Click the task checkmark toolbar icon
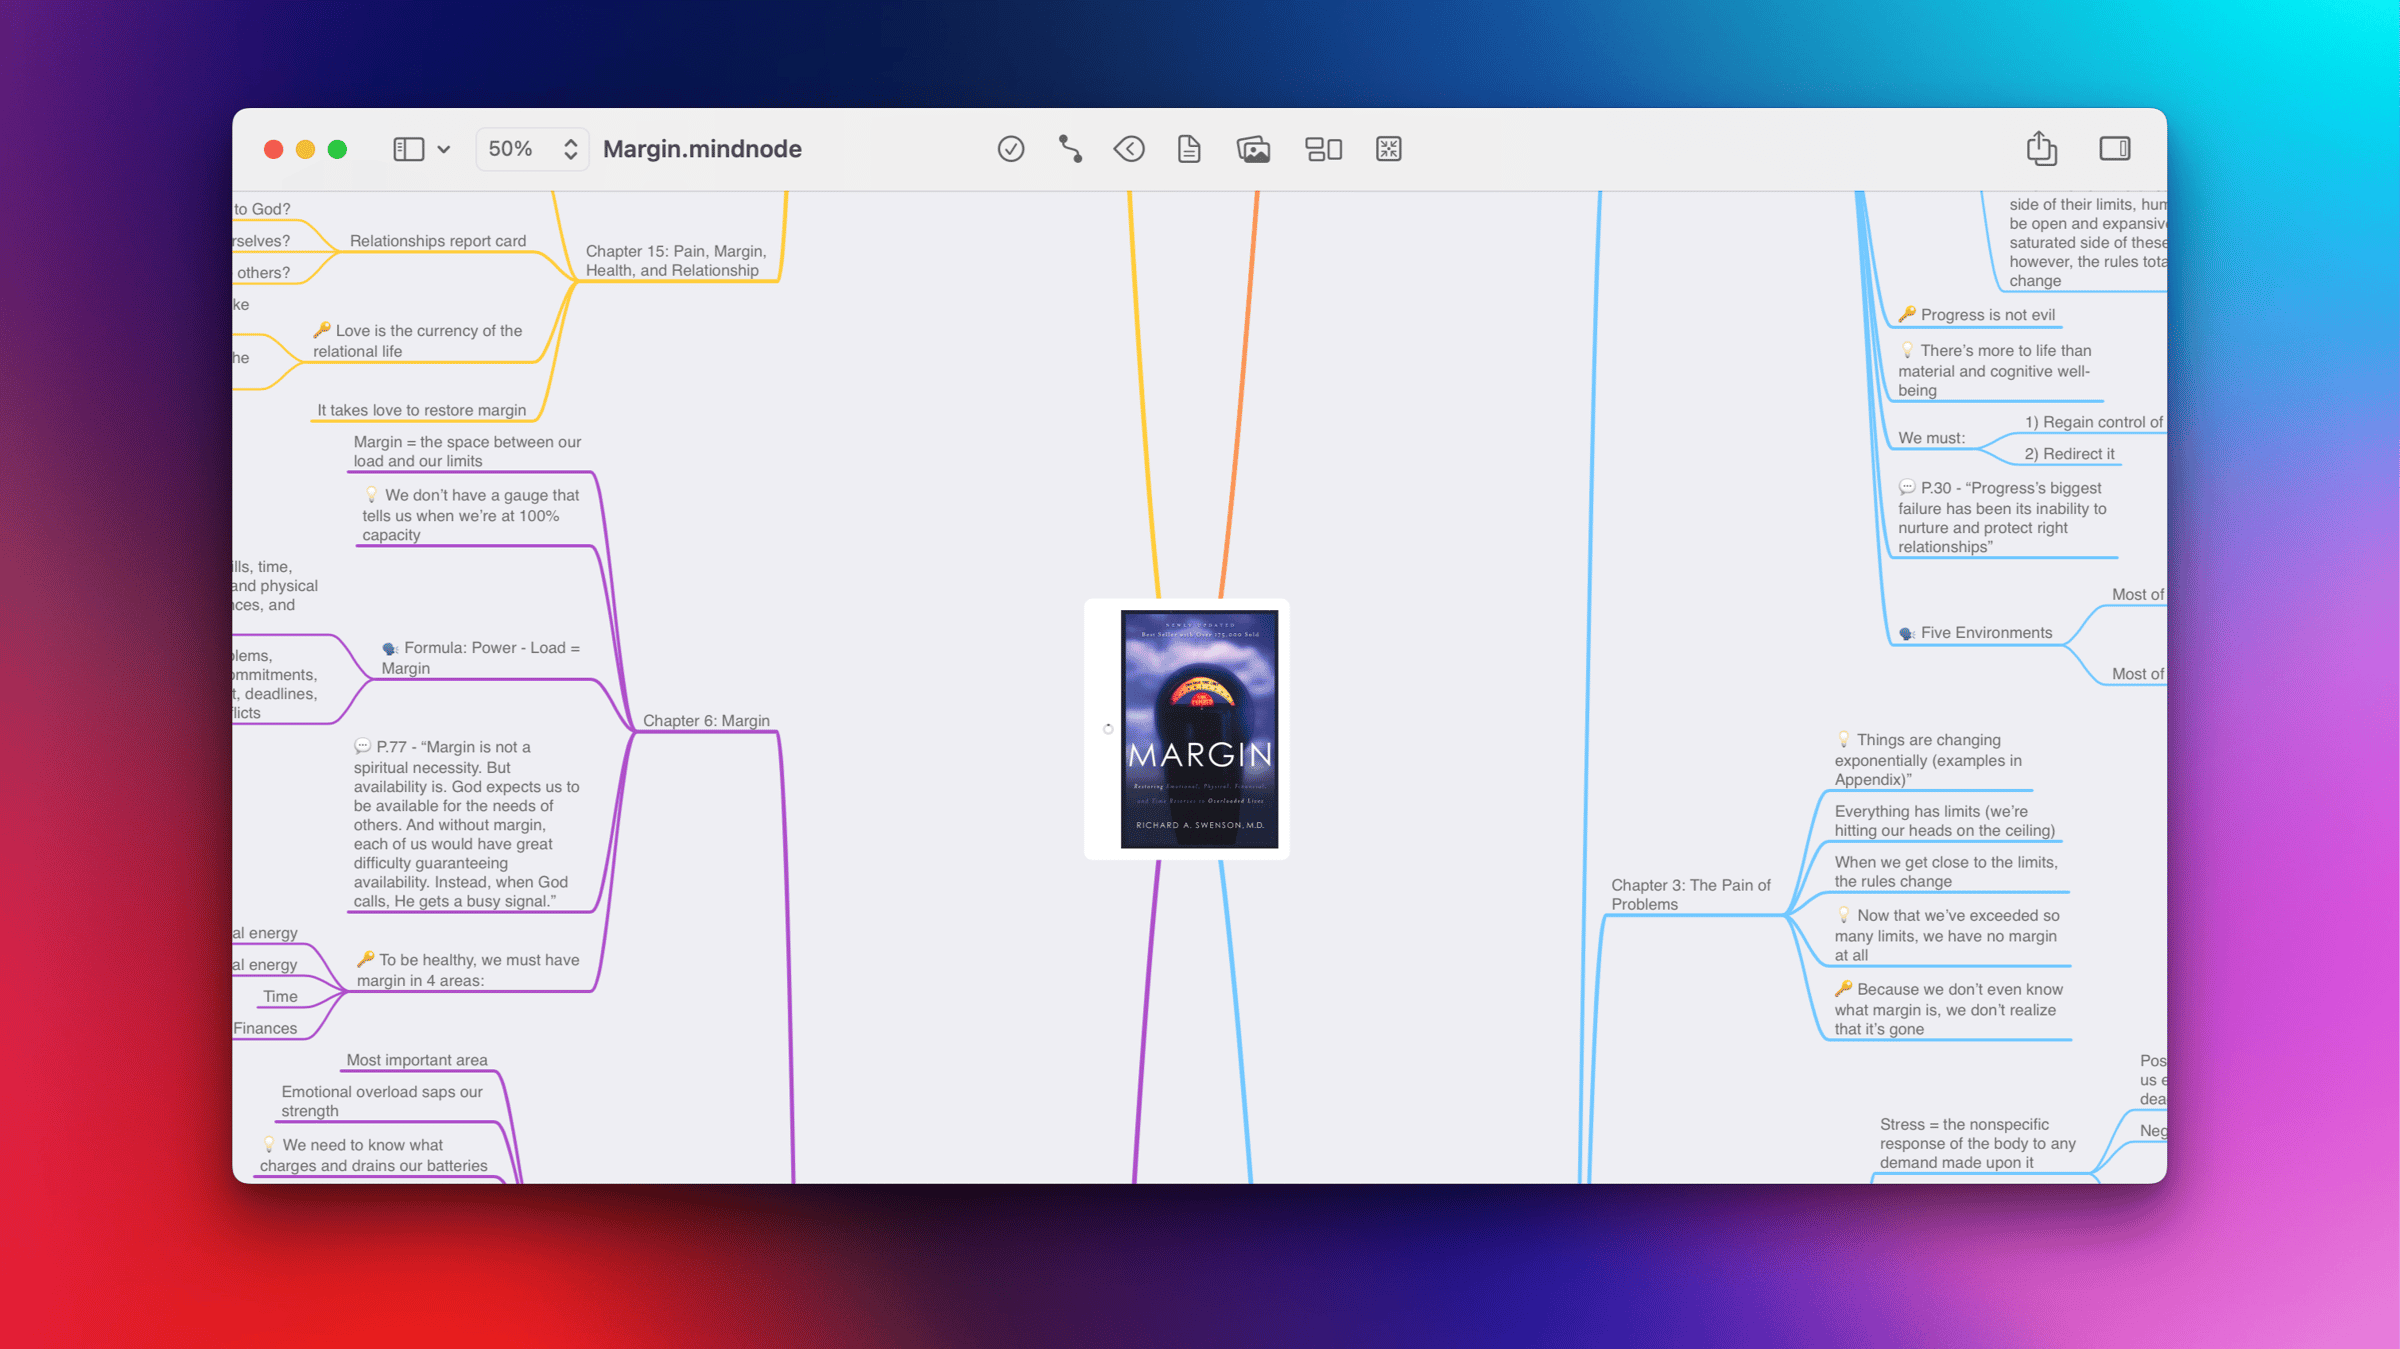The width and height of the screenshot is (2400, 1349). point(1010,149)
